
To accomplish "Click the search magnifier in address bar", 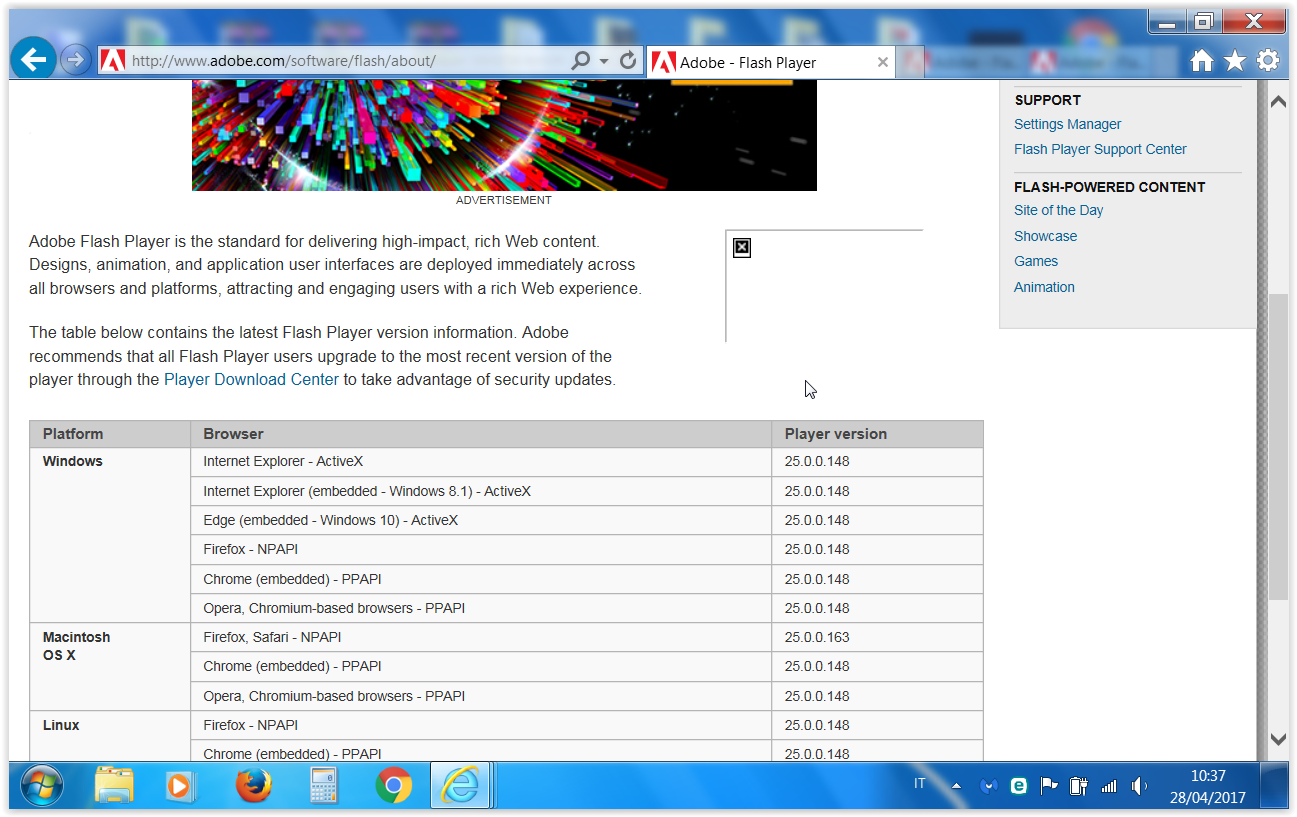I will click(x=580, y=61).
